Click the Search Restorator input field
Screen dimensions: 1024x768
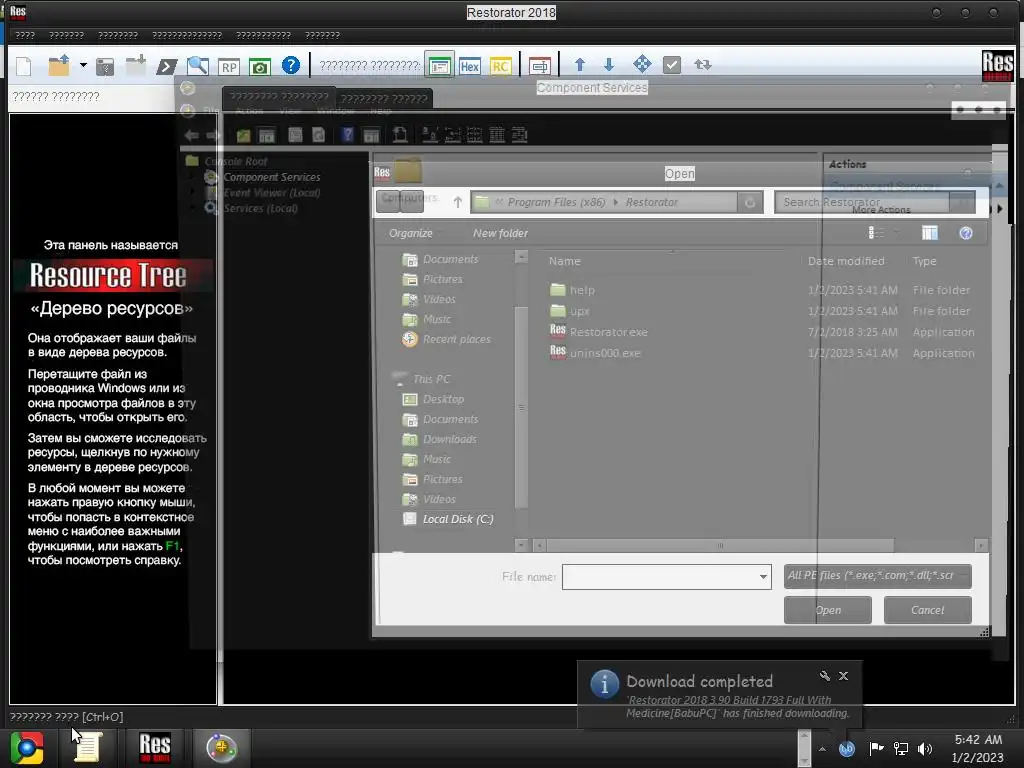862,202
